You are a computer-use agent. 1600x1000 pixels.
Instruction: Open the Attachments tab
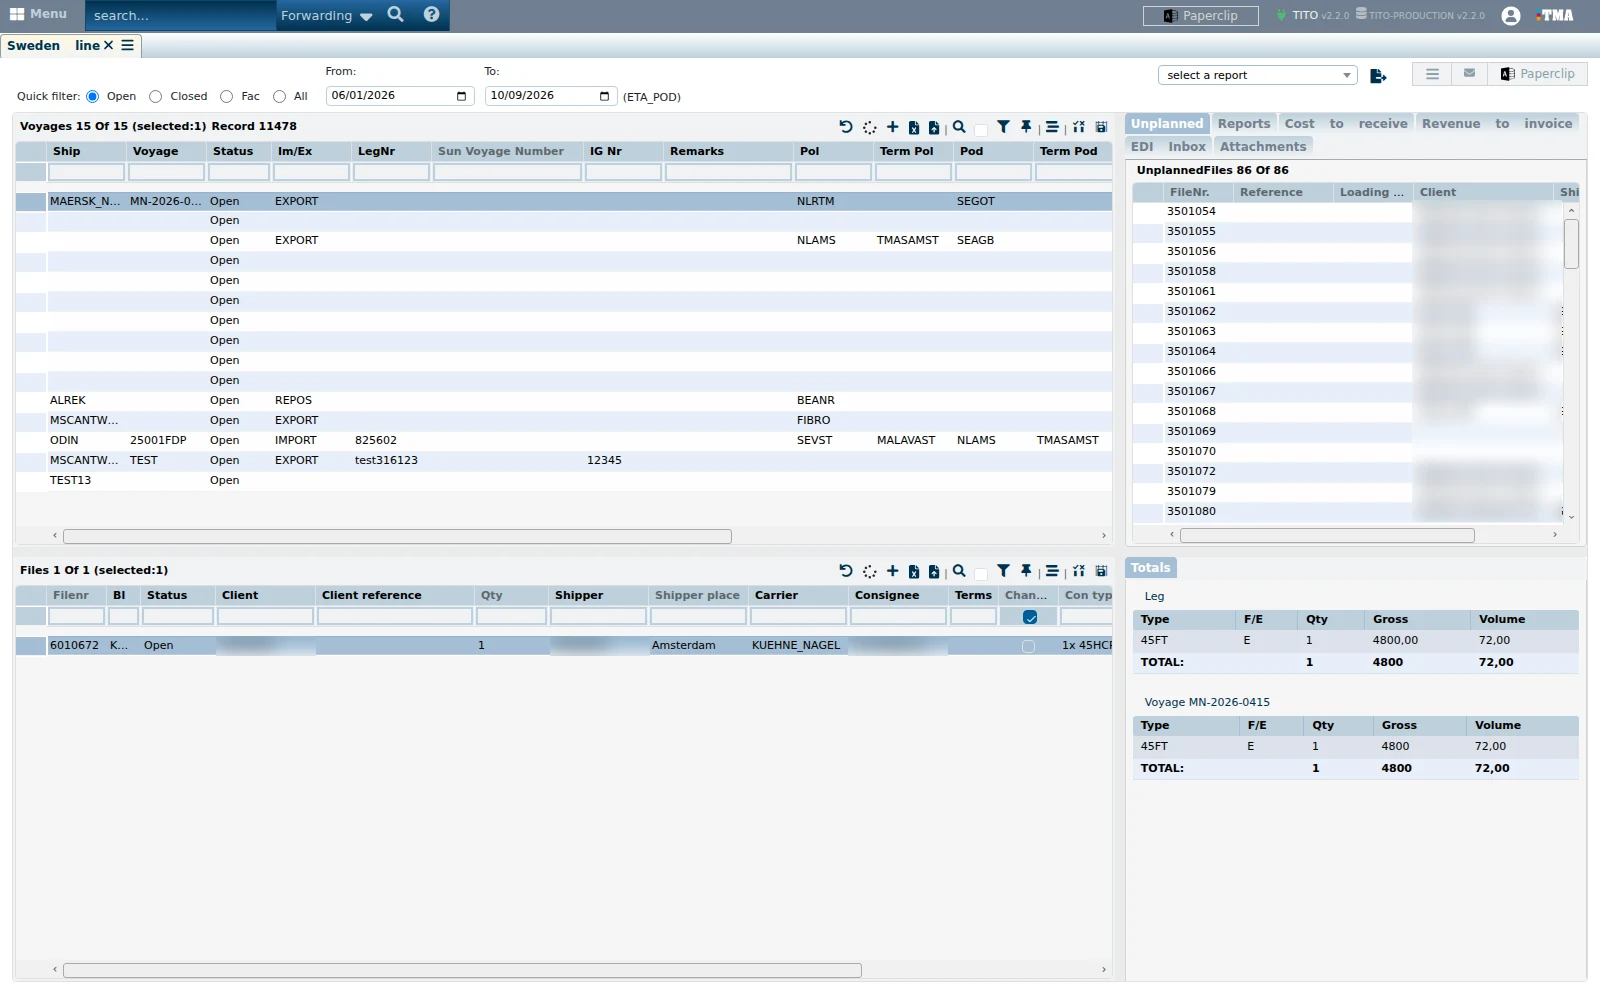click(1263, 147)
